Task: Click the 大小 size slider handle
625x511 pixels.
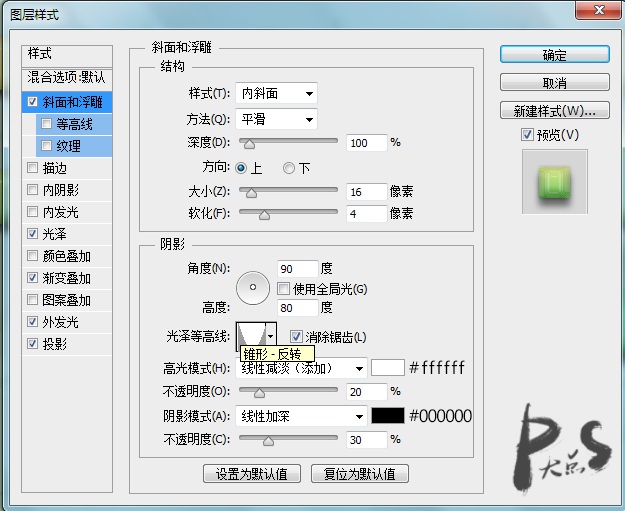Action: click(251, 193)
